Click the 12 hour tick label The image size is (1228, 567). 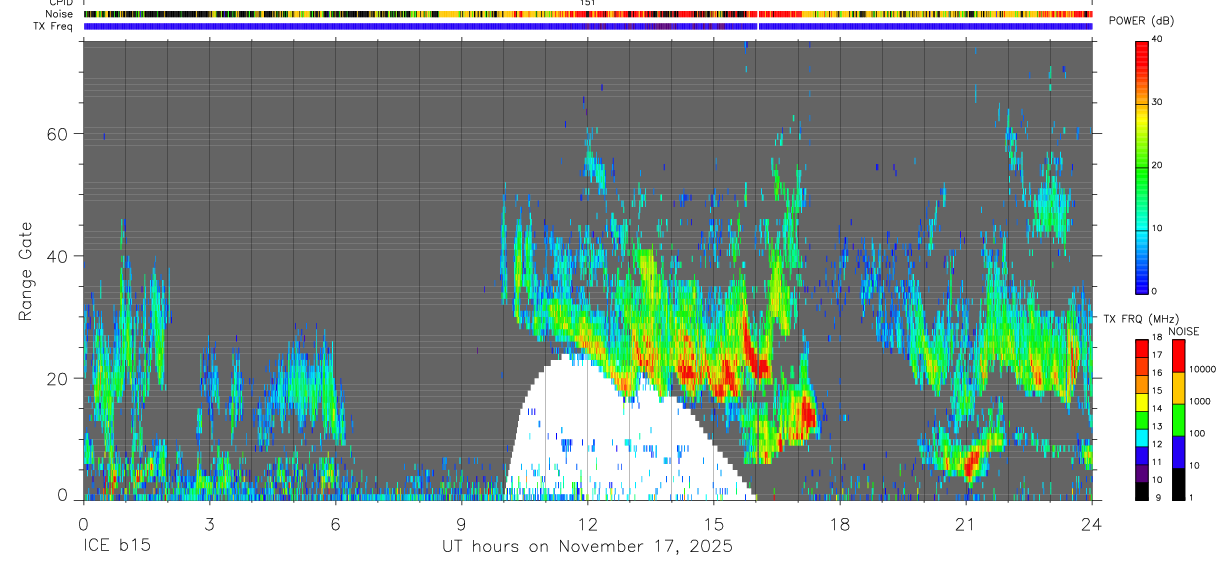pyautogui.click(x=587, y=524)
